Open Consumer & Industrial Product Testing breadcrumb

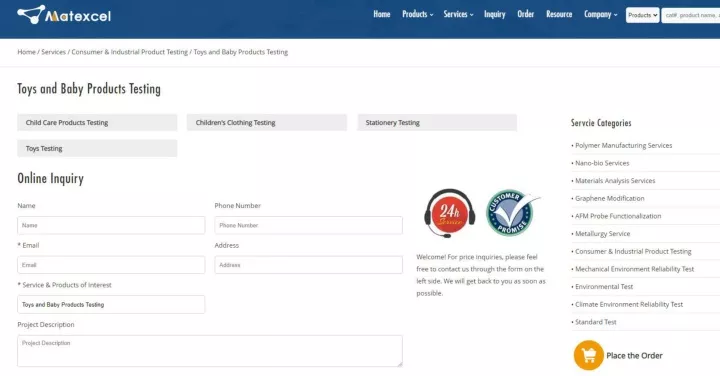click(129, 52)
